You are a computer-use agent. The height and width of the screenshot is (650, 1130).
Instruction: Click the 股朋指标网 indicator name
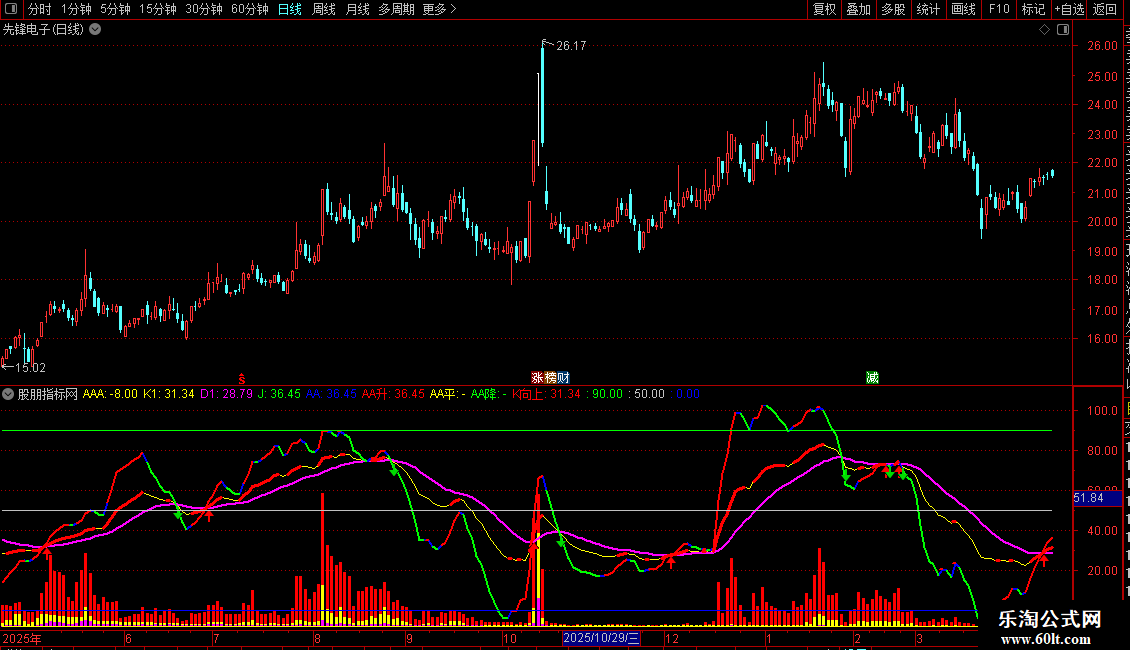point(48,394)
